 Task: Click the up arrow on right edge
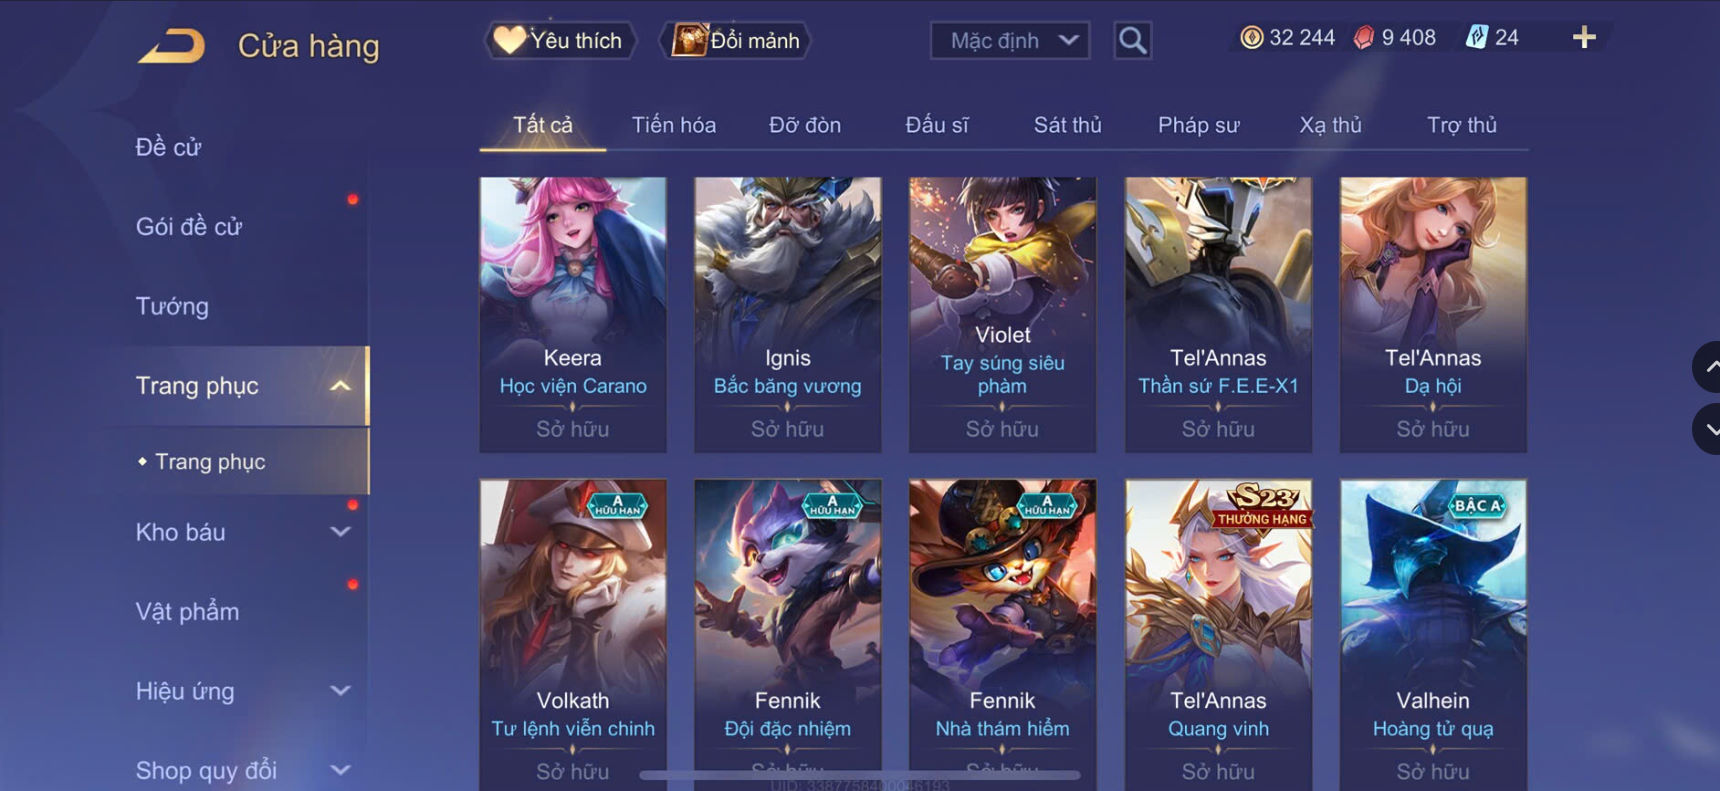pyautogui.click(x=1708, y=367)
